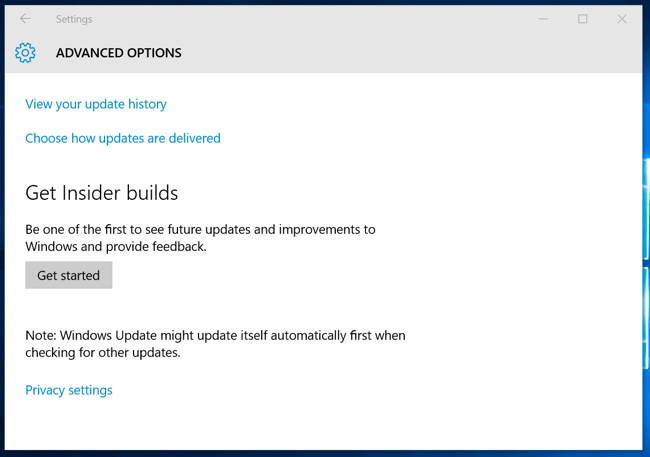
Task: Click the desktop strip below the window
Action: (325, 454)
